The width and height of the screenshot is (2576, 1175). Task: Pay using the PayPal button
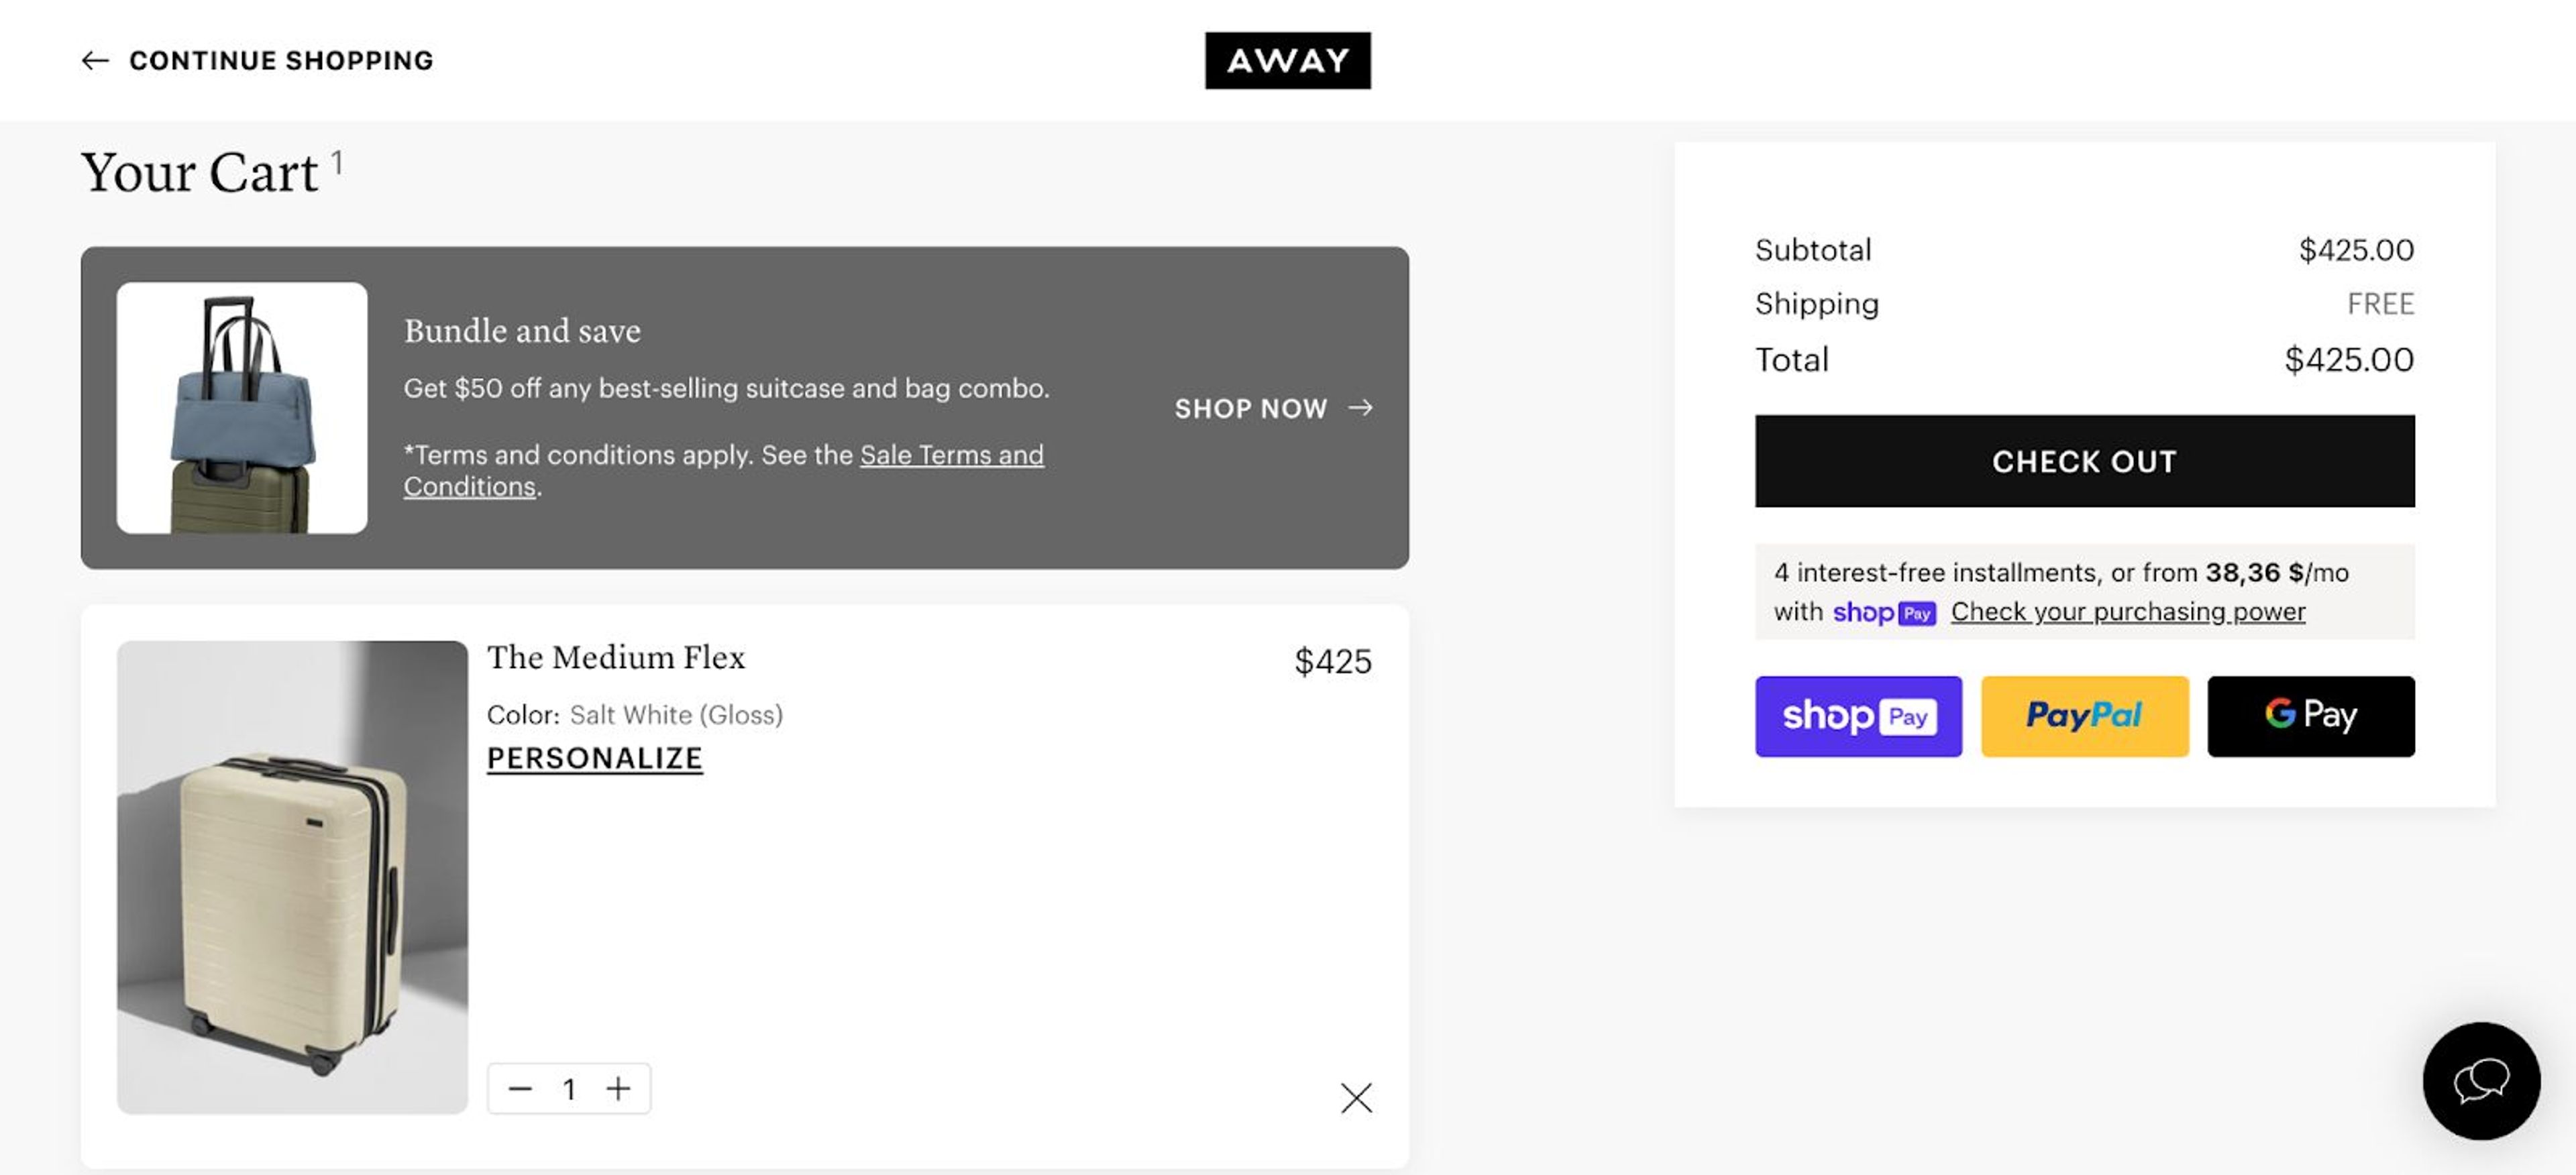click(2084, 716)
